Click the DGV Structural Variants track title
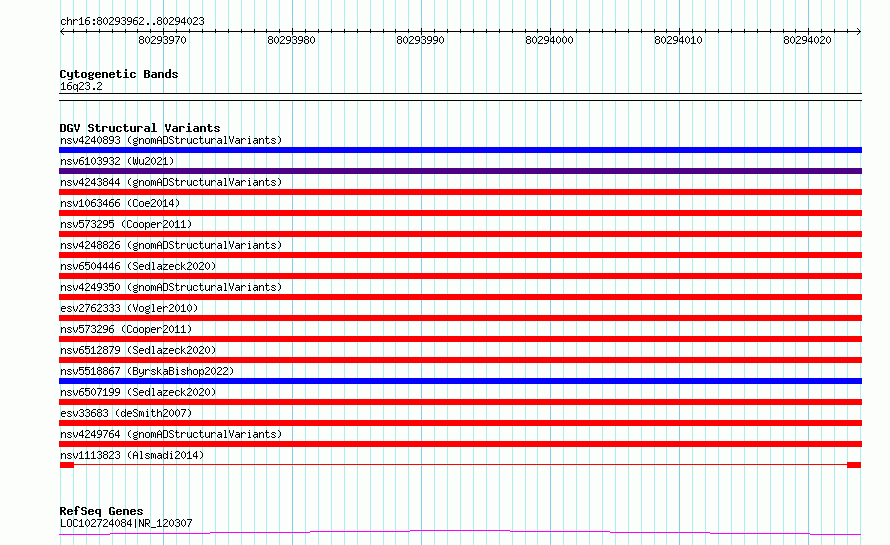The height and width of the screenshot is (545, 890). tap(140, 128)
